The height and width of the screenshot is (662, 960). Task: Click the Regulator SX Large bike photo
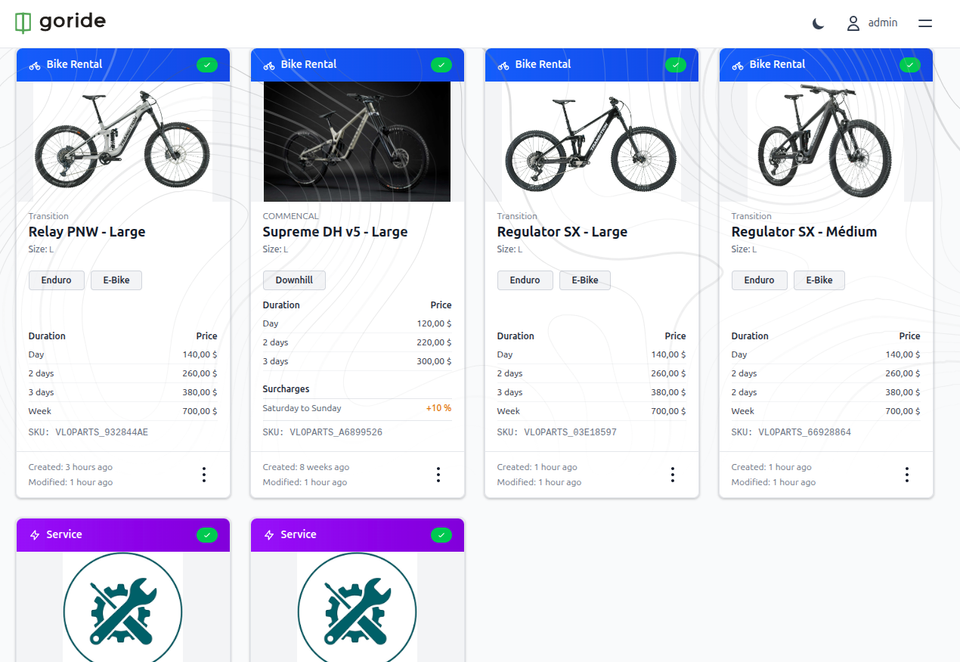[591, 140]
